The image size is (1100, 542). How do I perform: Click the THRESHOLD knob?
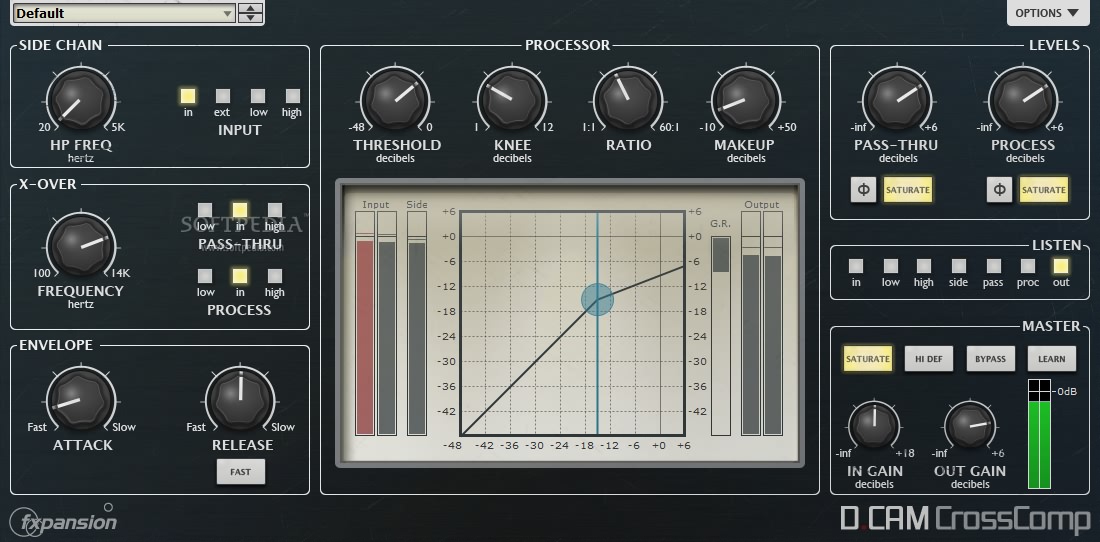click(395, 99)
